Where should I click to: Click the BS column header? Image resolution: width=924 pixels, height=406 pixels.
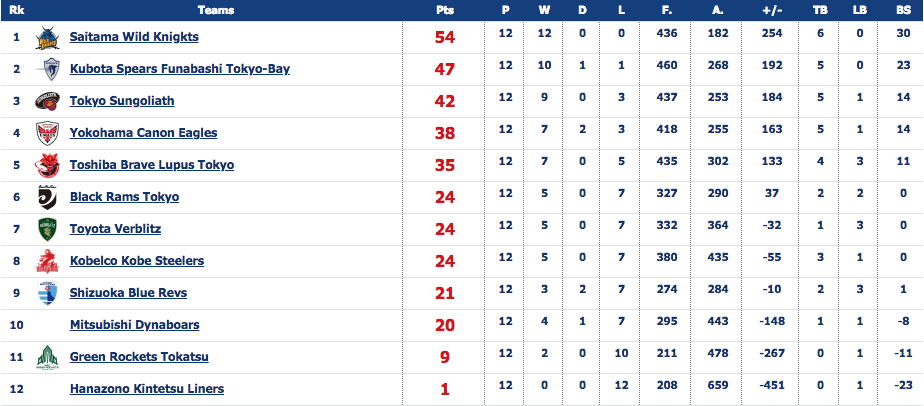[x=903, y=10]
